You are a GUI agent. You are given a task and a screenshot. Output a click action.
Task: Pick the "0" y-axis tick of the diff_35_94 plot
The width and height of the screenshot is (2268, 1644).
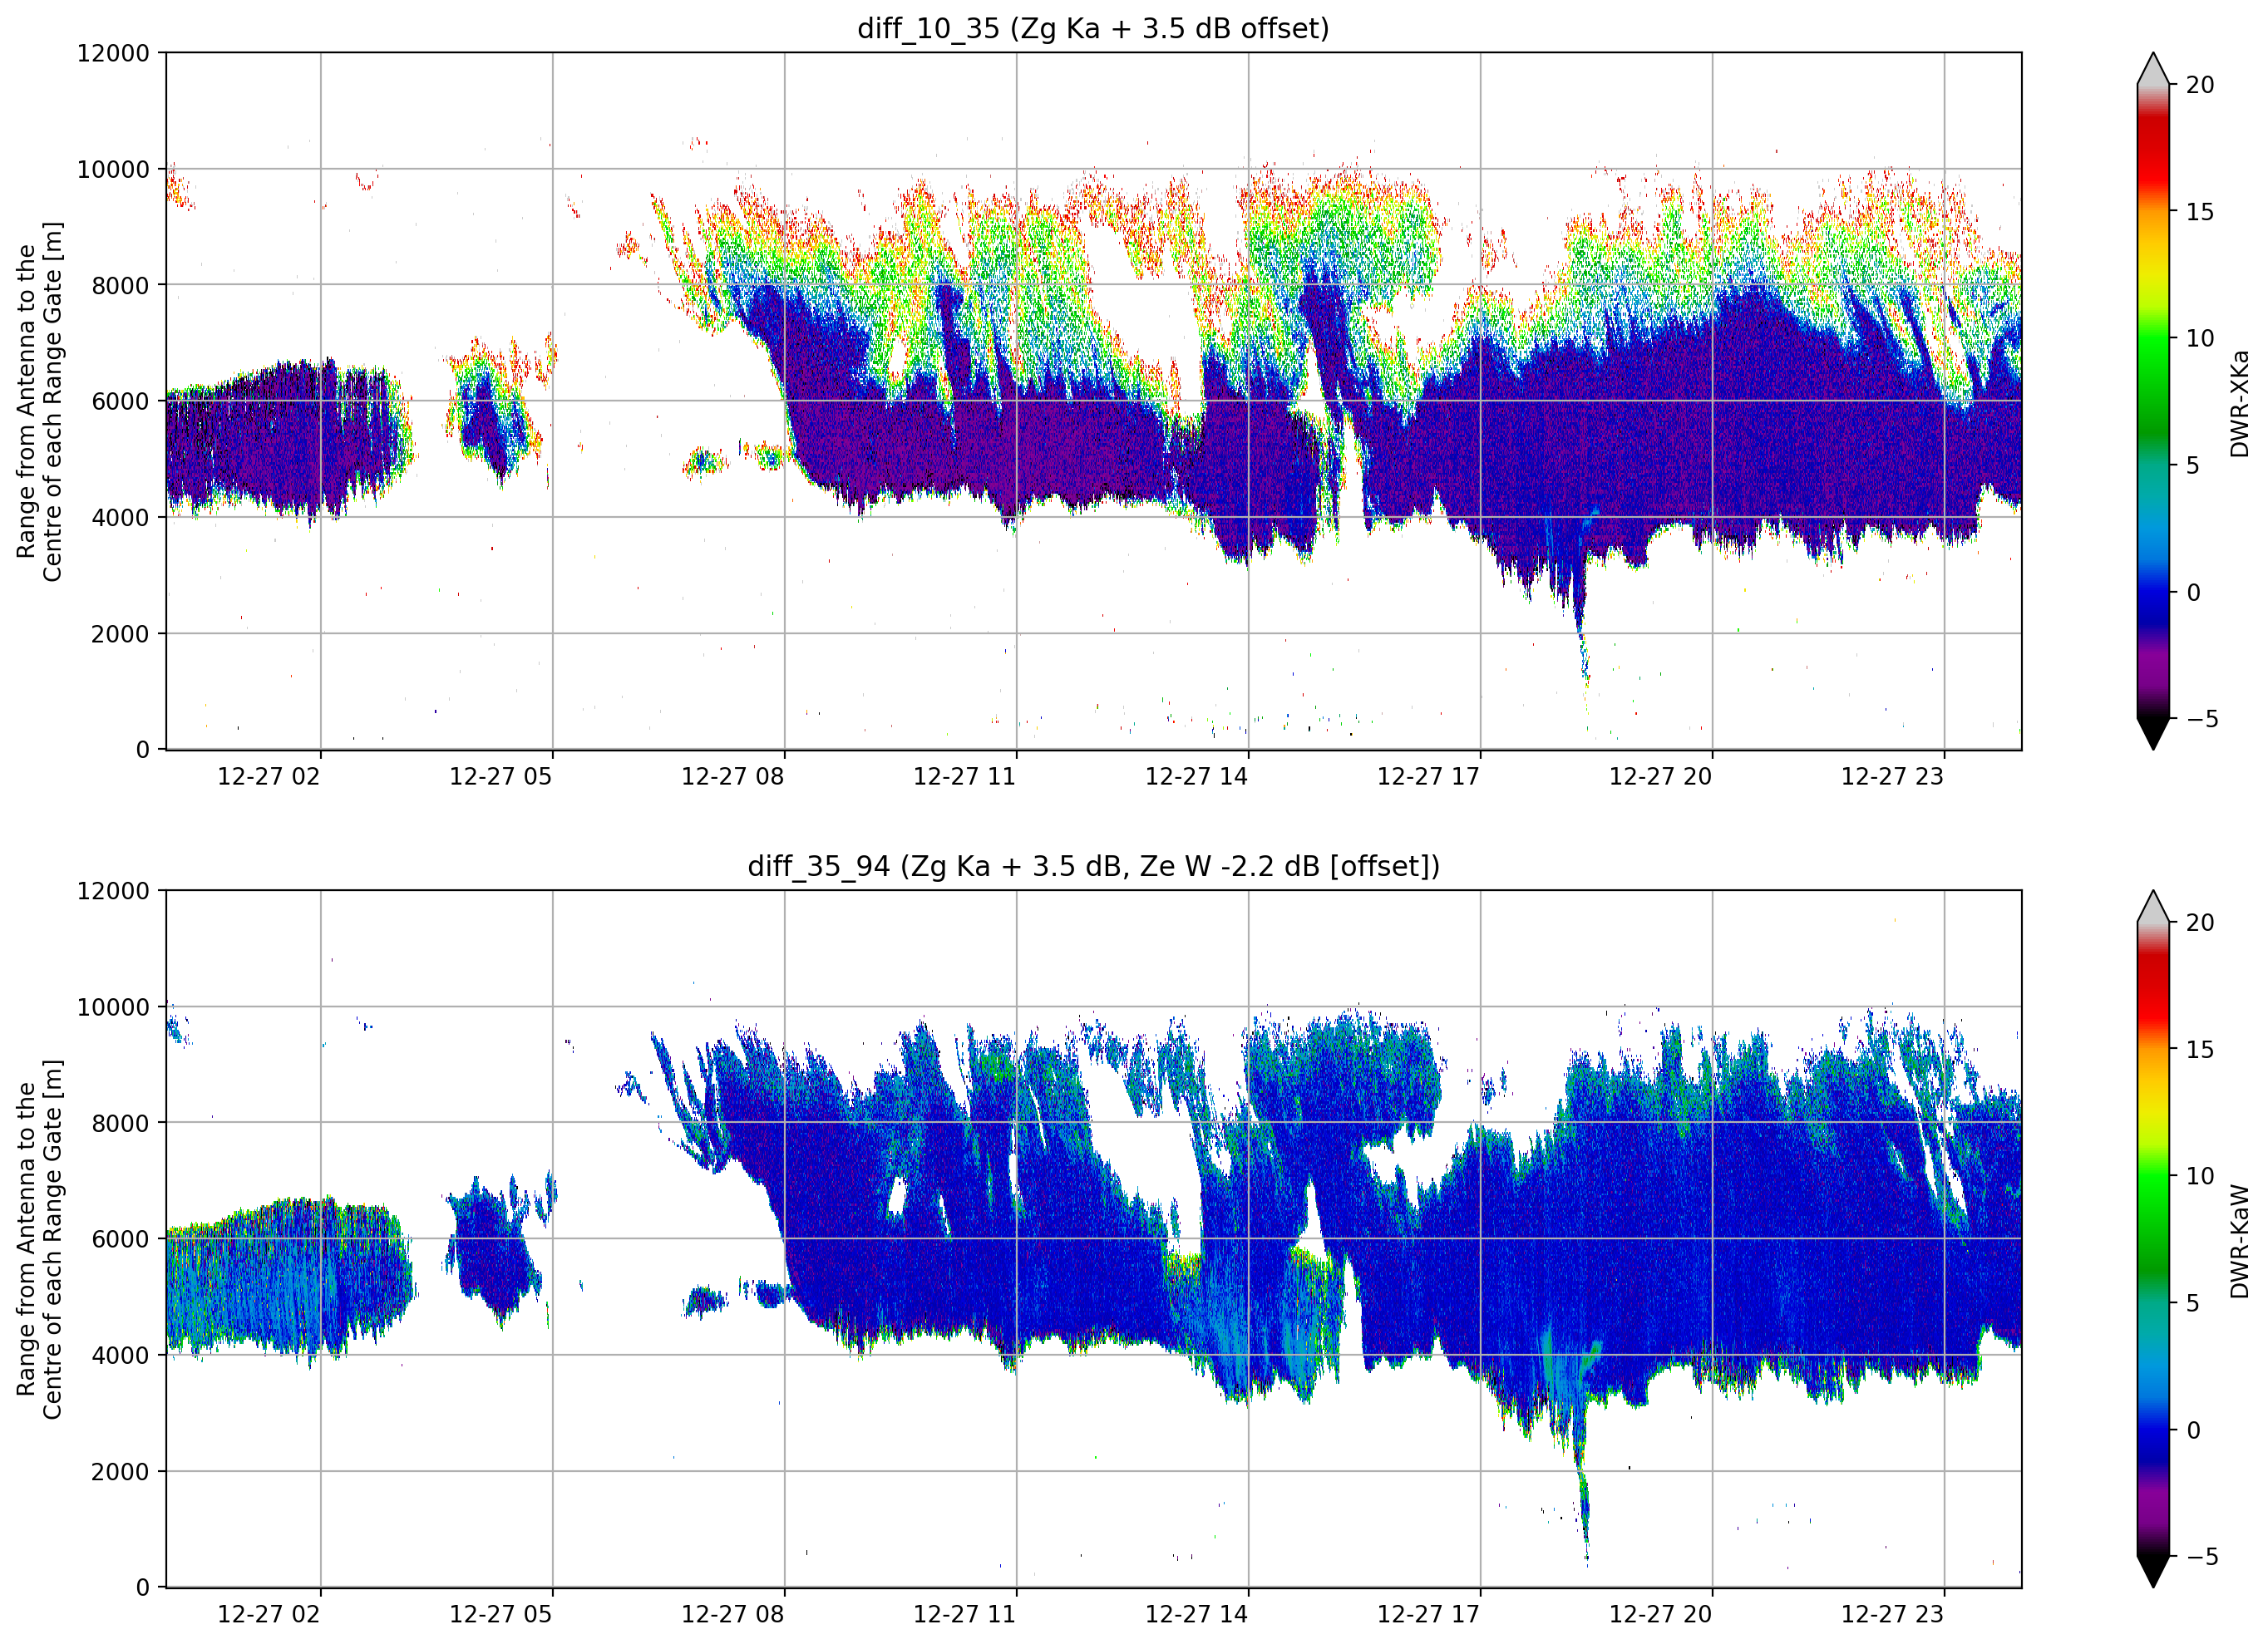(x=143, y=1588)
